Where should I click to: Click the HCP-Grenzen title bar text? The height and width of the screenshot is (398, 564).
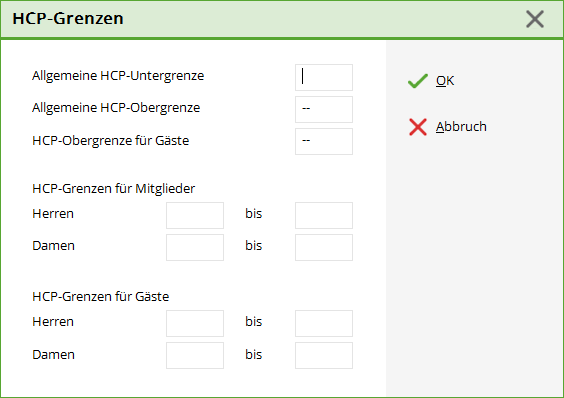click(68, 18)
